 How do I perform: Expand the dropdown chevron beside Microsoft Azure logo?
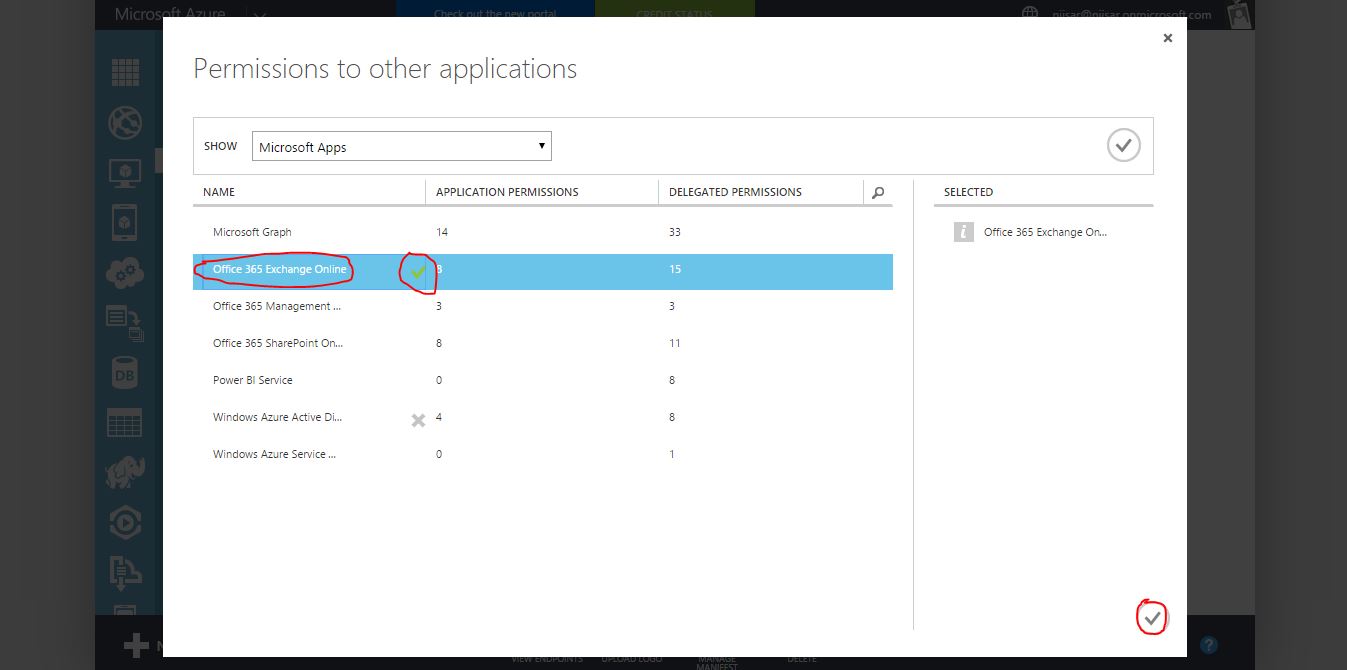pyautogui.click(x=260, y=15)
